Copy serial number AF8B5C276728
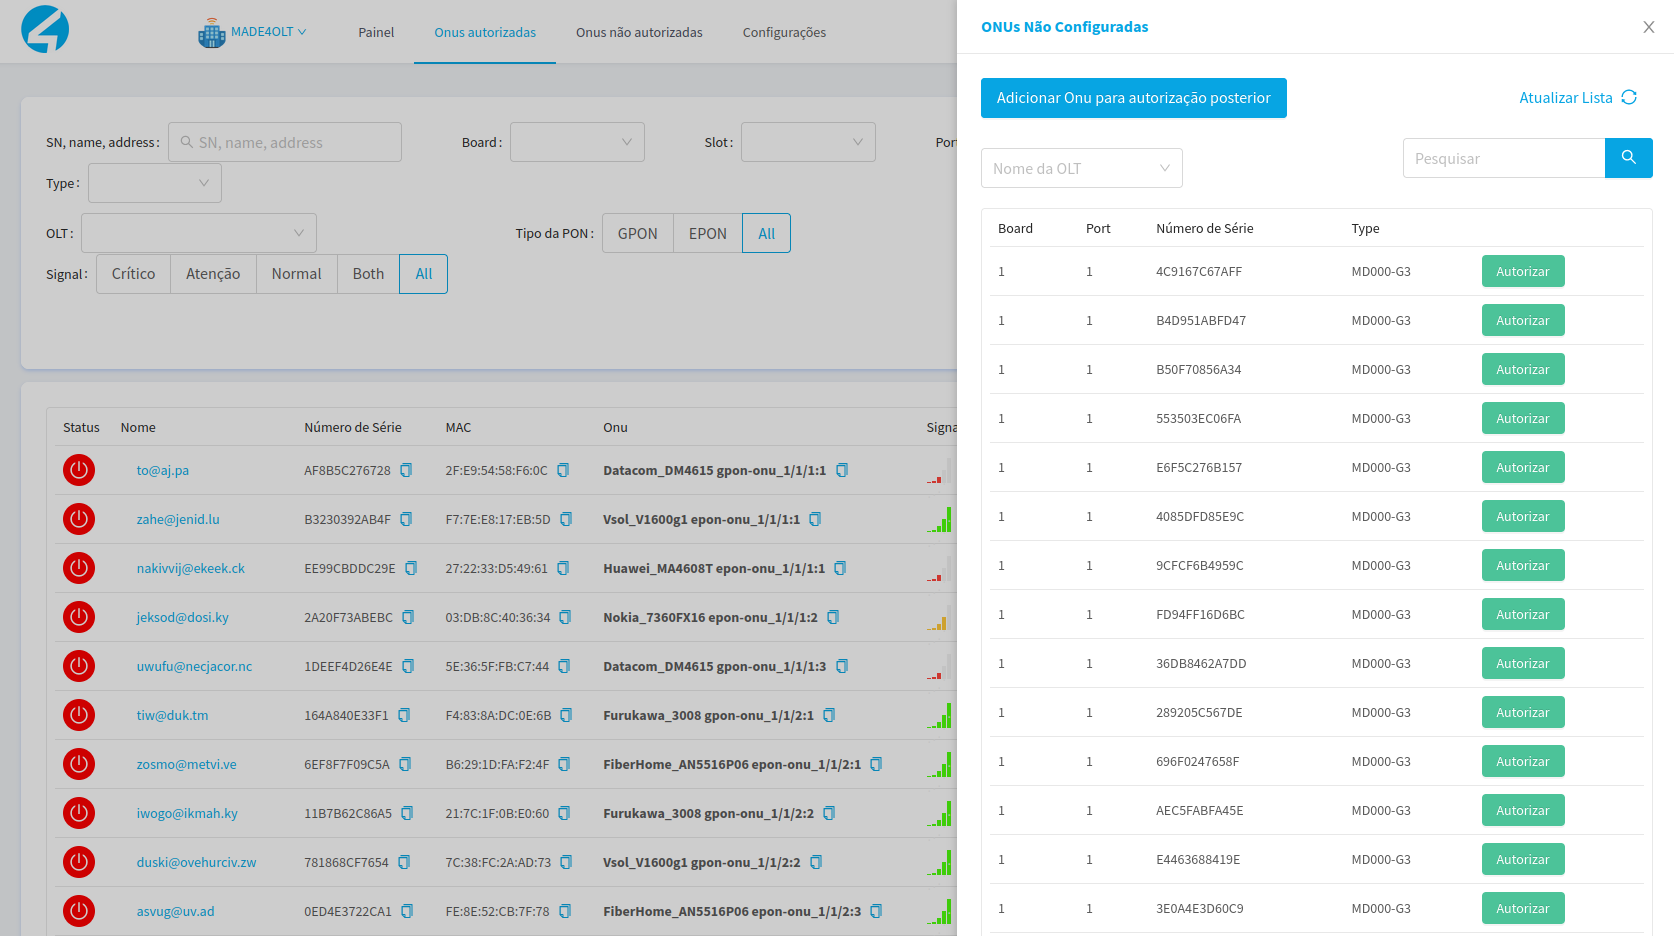The image size is (1674, 936). [x=406, y=470]
